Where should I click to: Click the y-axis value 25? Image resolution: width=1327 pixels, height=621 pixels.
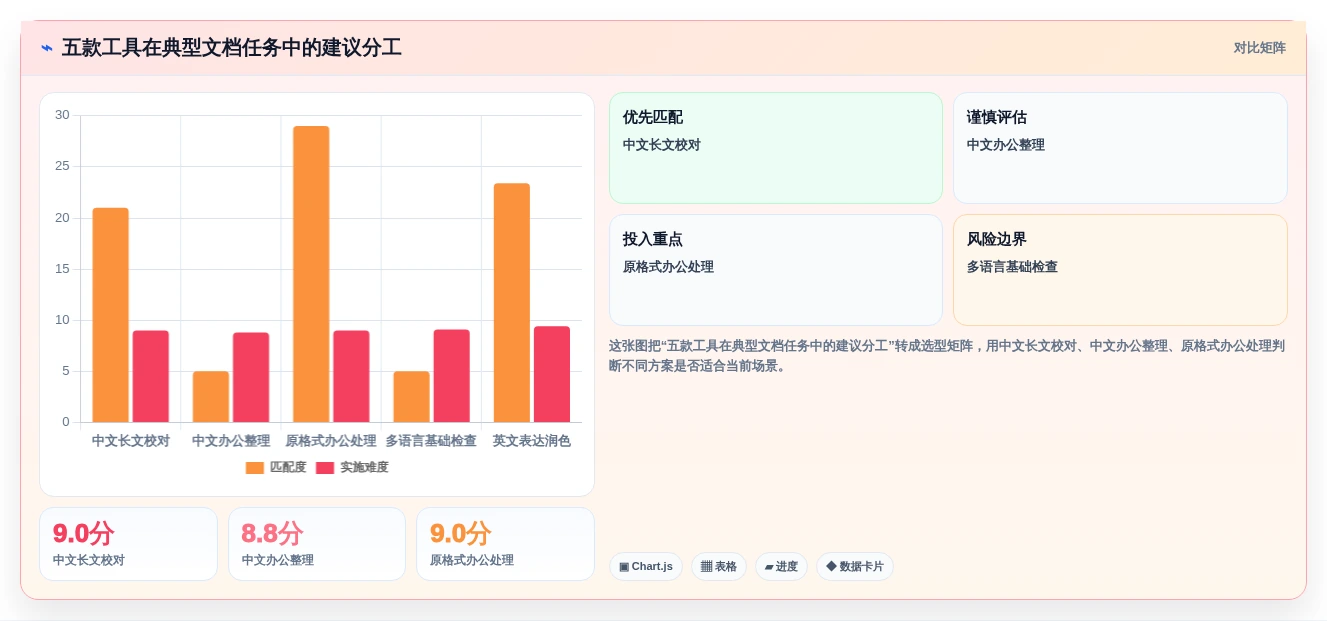click(62, 166)
